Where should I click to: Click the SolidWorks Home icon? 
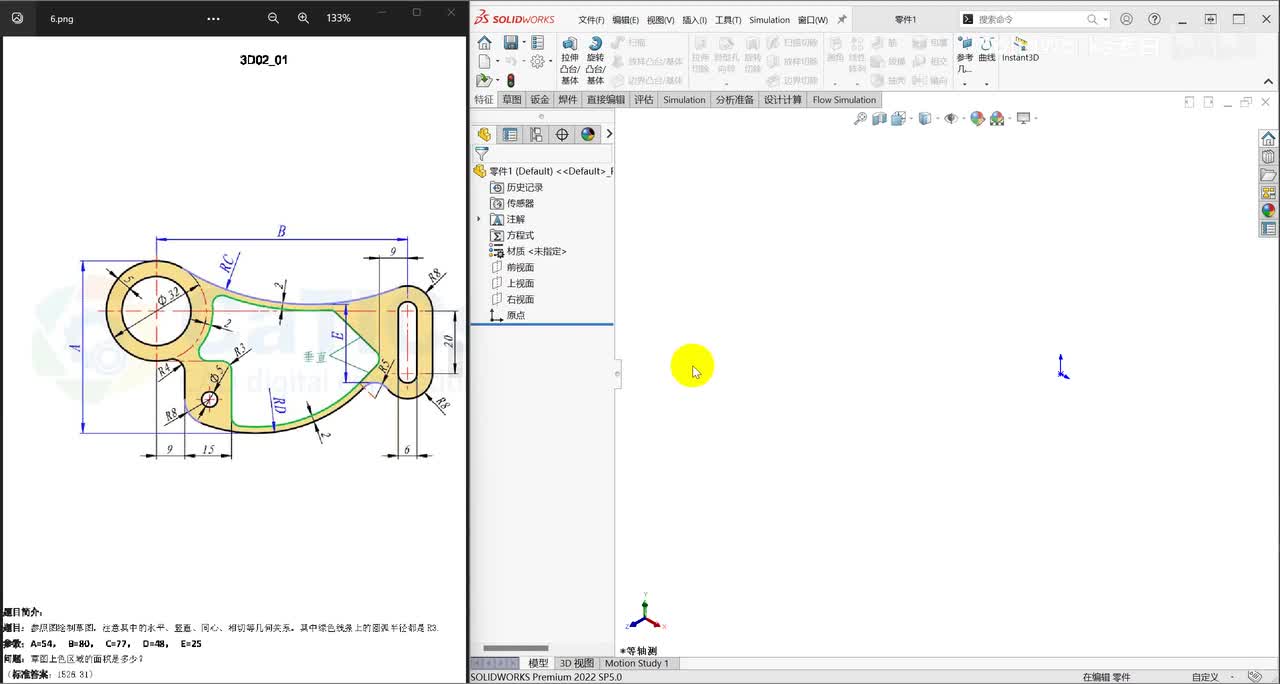point(484,42)
